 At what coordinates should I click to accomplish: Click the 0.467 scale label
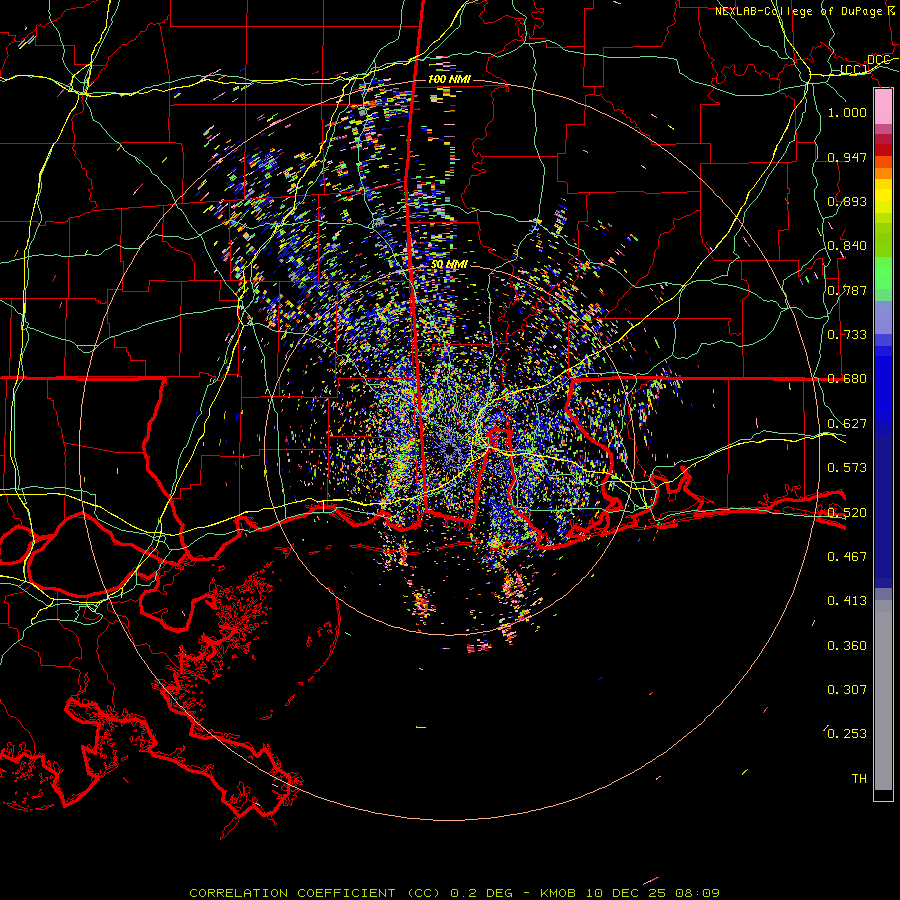847,557
